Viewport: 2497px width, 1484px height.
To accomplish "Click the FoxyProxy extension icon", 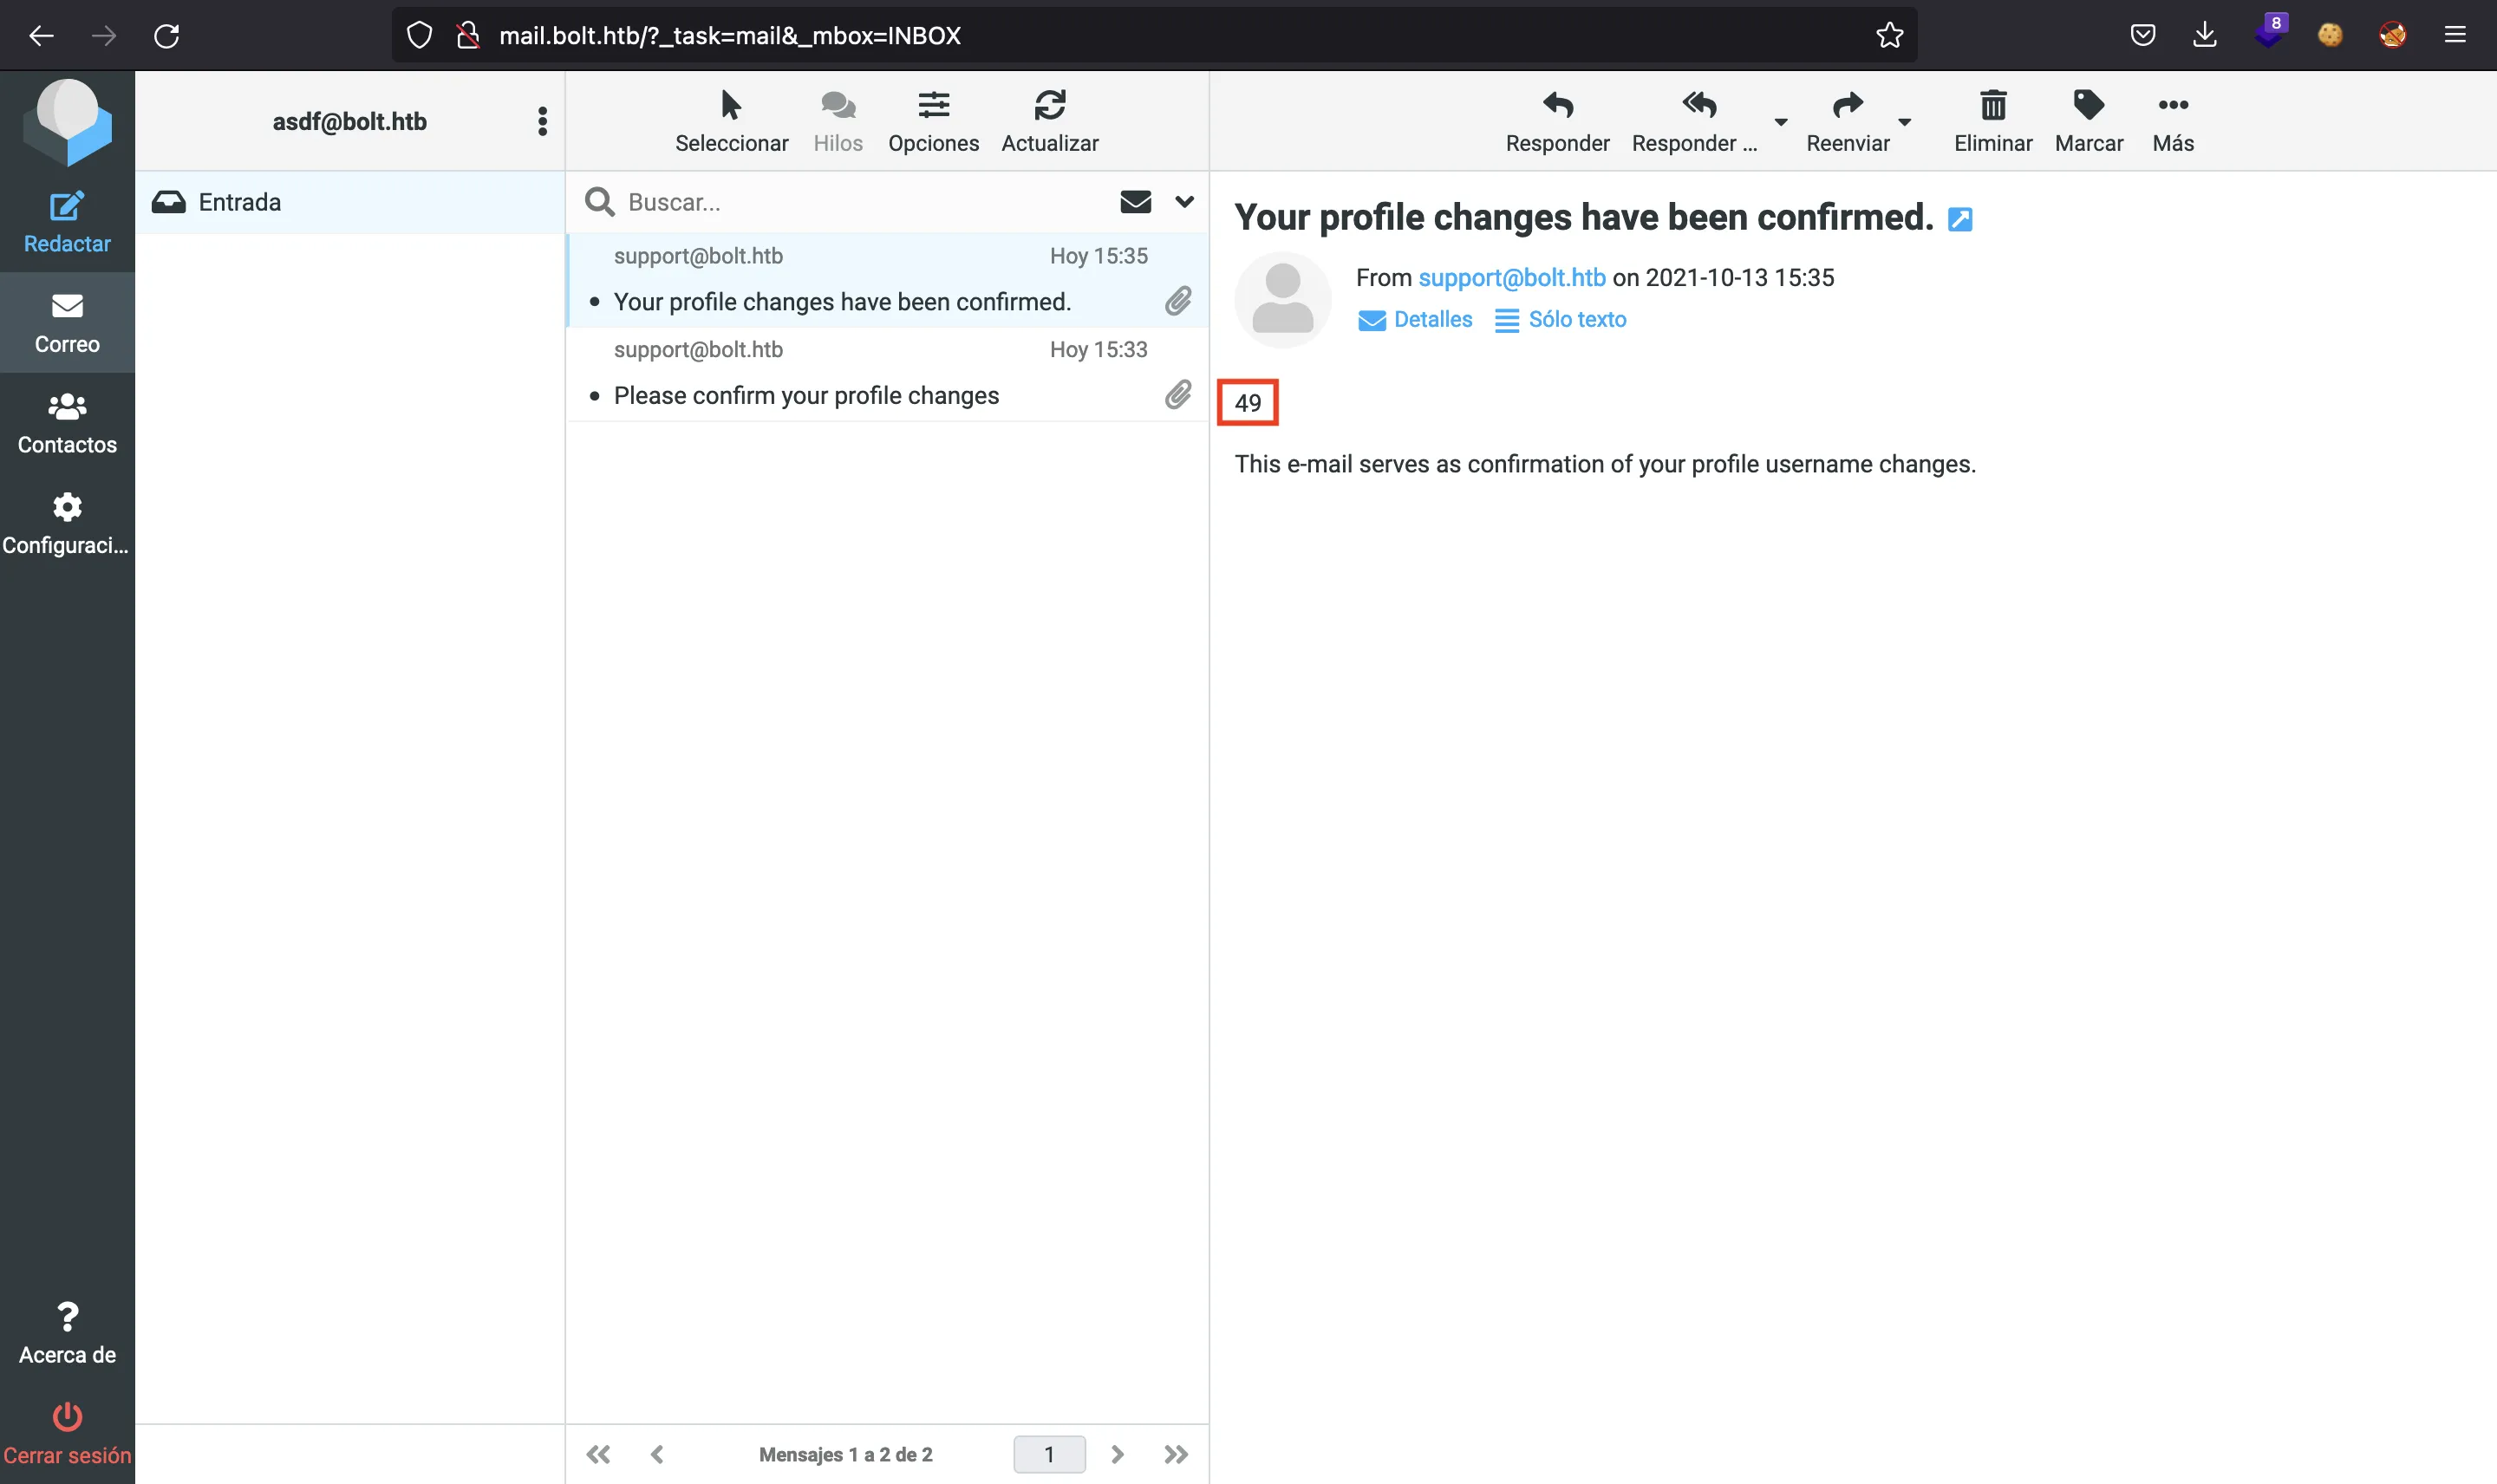I will pos(2392,36).
